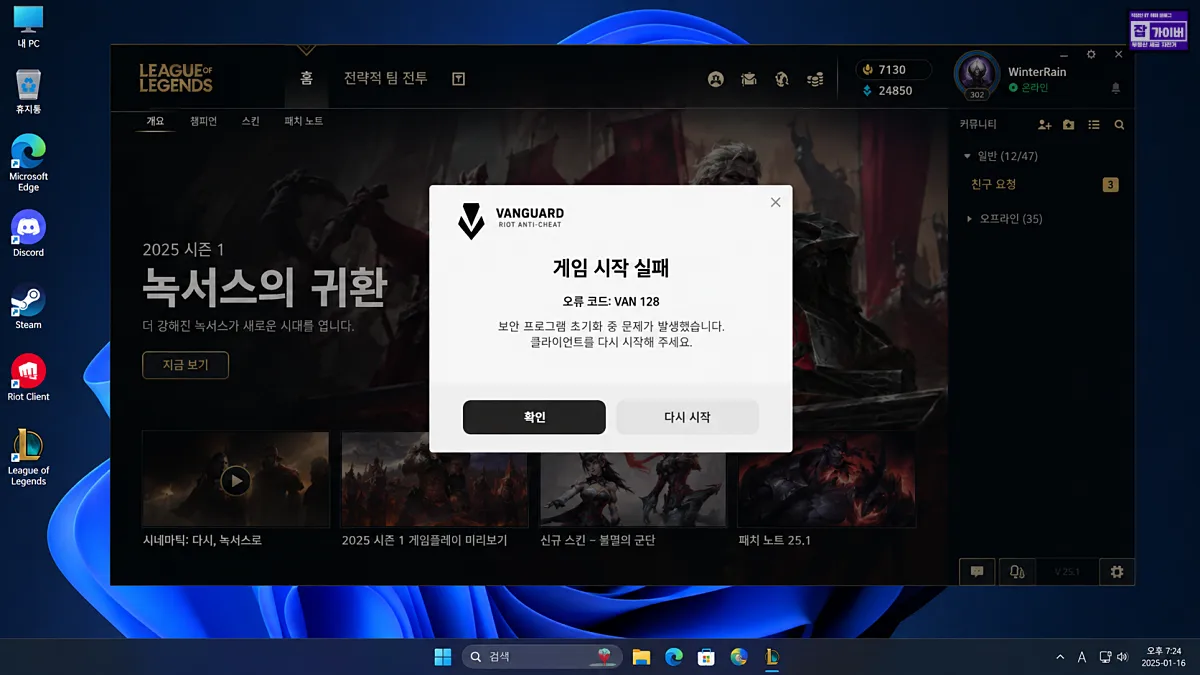Open the collection backpack icon
Image resolution: width=1200 pixels, height=675 pixels.
pyautogui.click(x=748, y=79)
